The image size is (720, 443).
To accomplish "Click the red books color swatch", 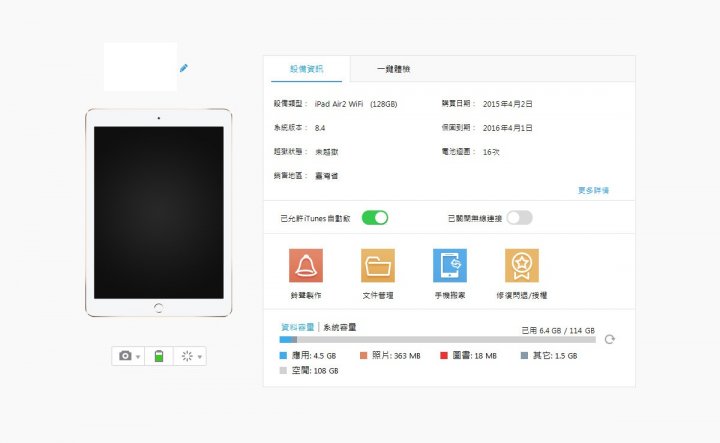I will pyautogui.click(x=444, y=355).
